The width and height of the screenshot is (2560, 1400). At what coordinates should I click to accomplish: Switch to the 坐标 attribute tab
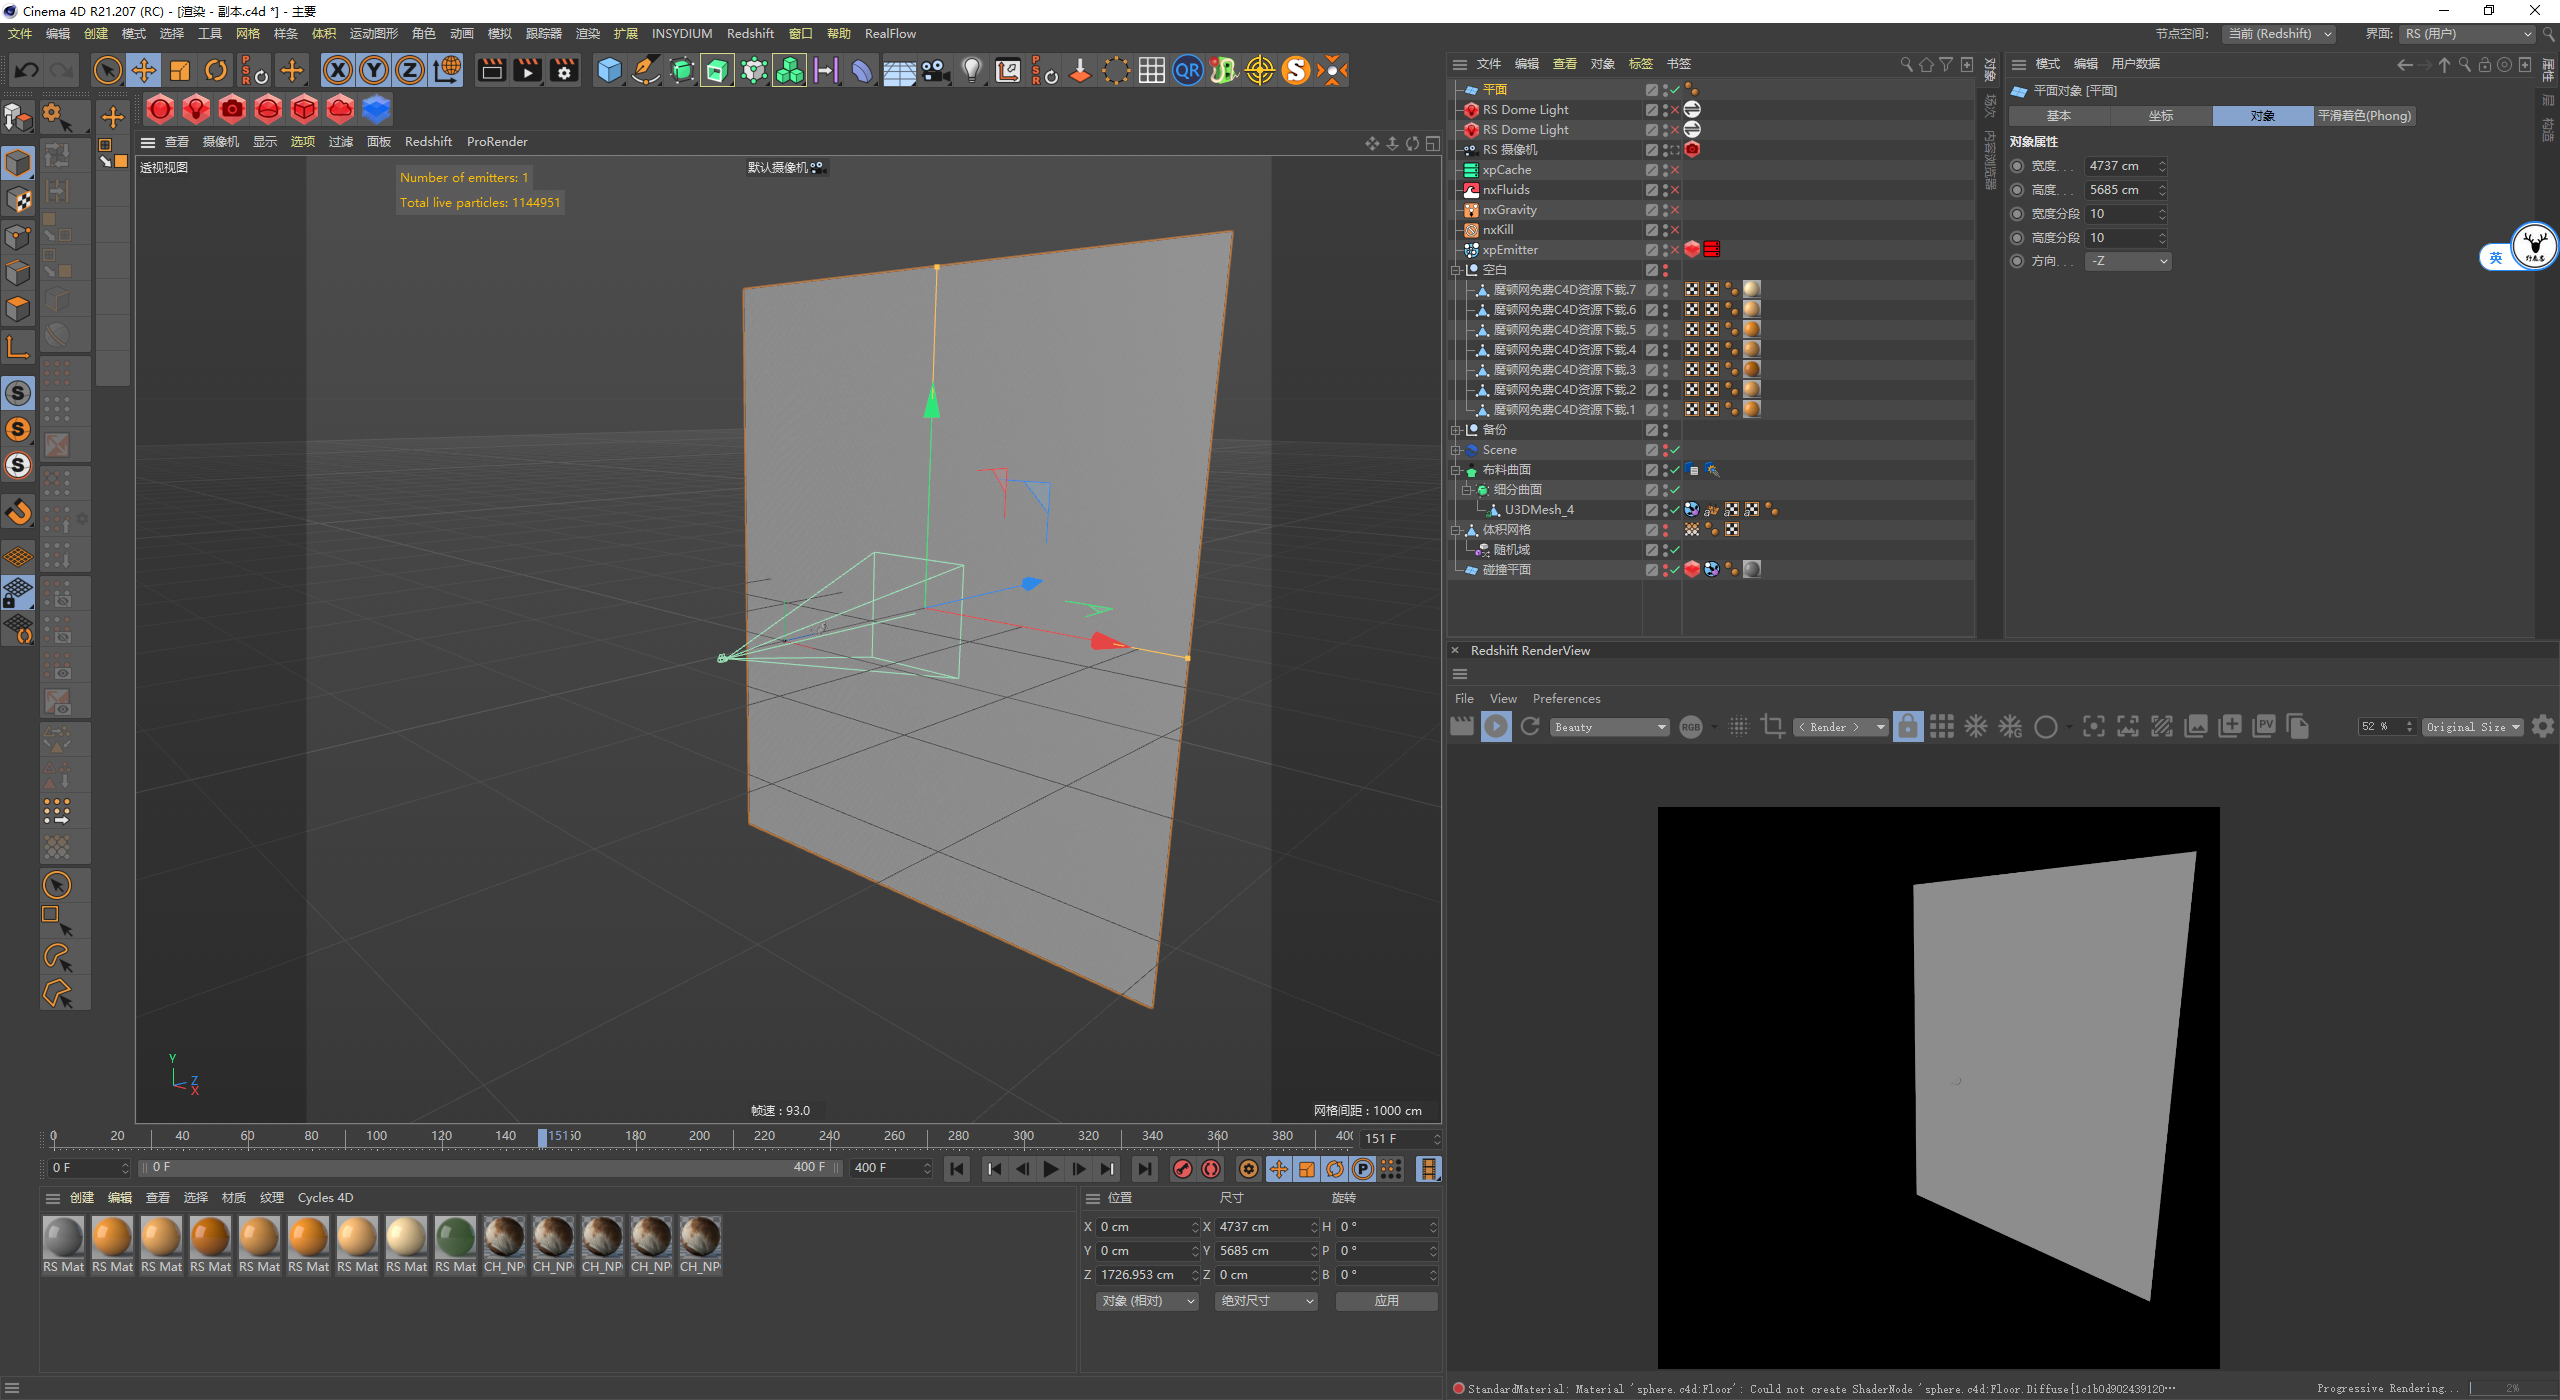[x=2160, y=116]
